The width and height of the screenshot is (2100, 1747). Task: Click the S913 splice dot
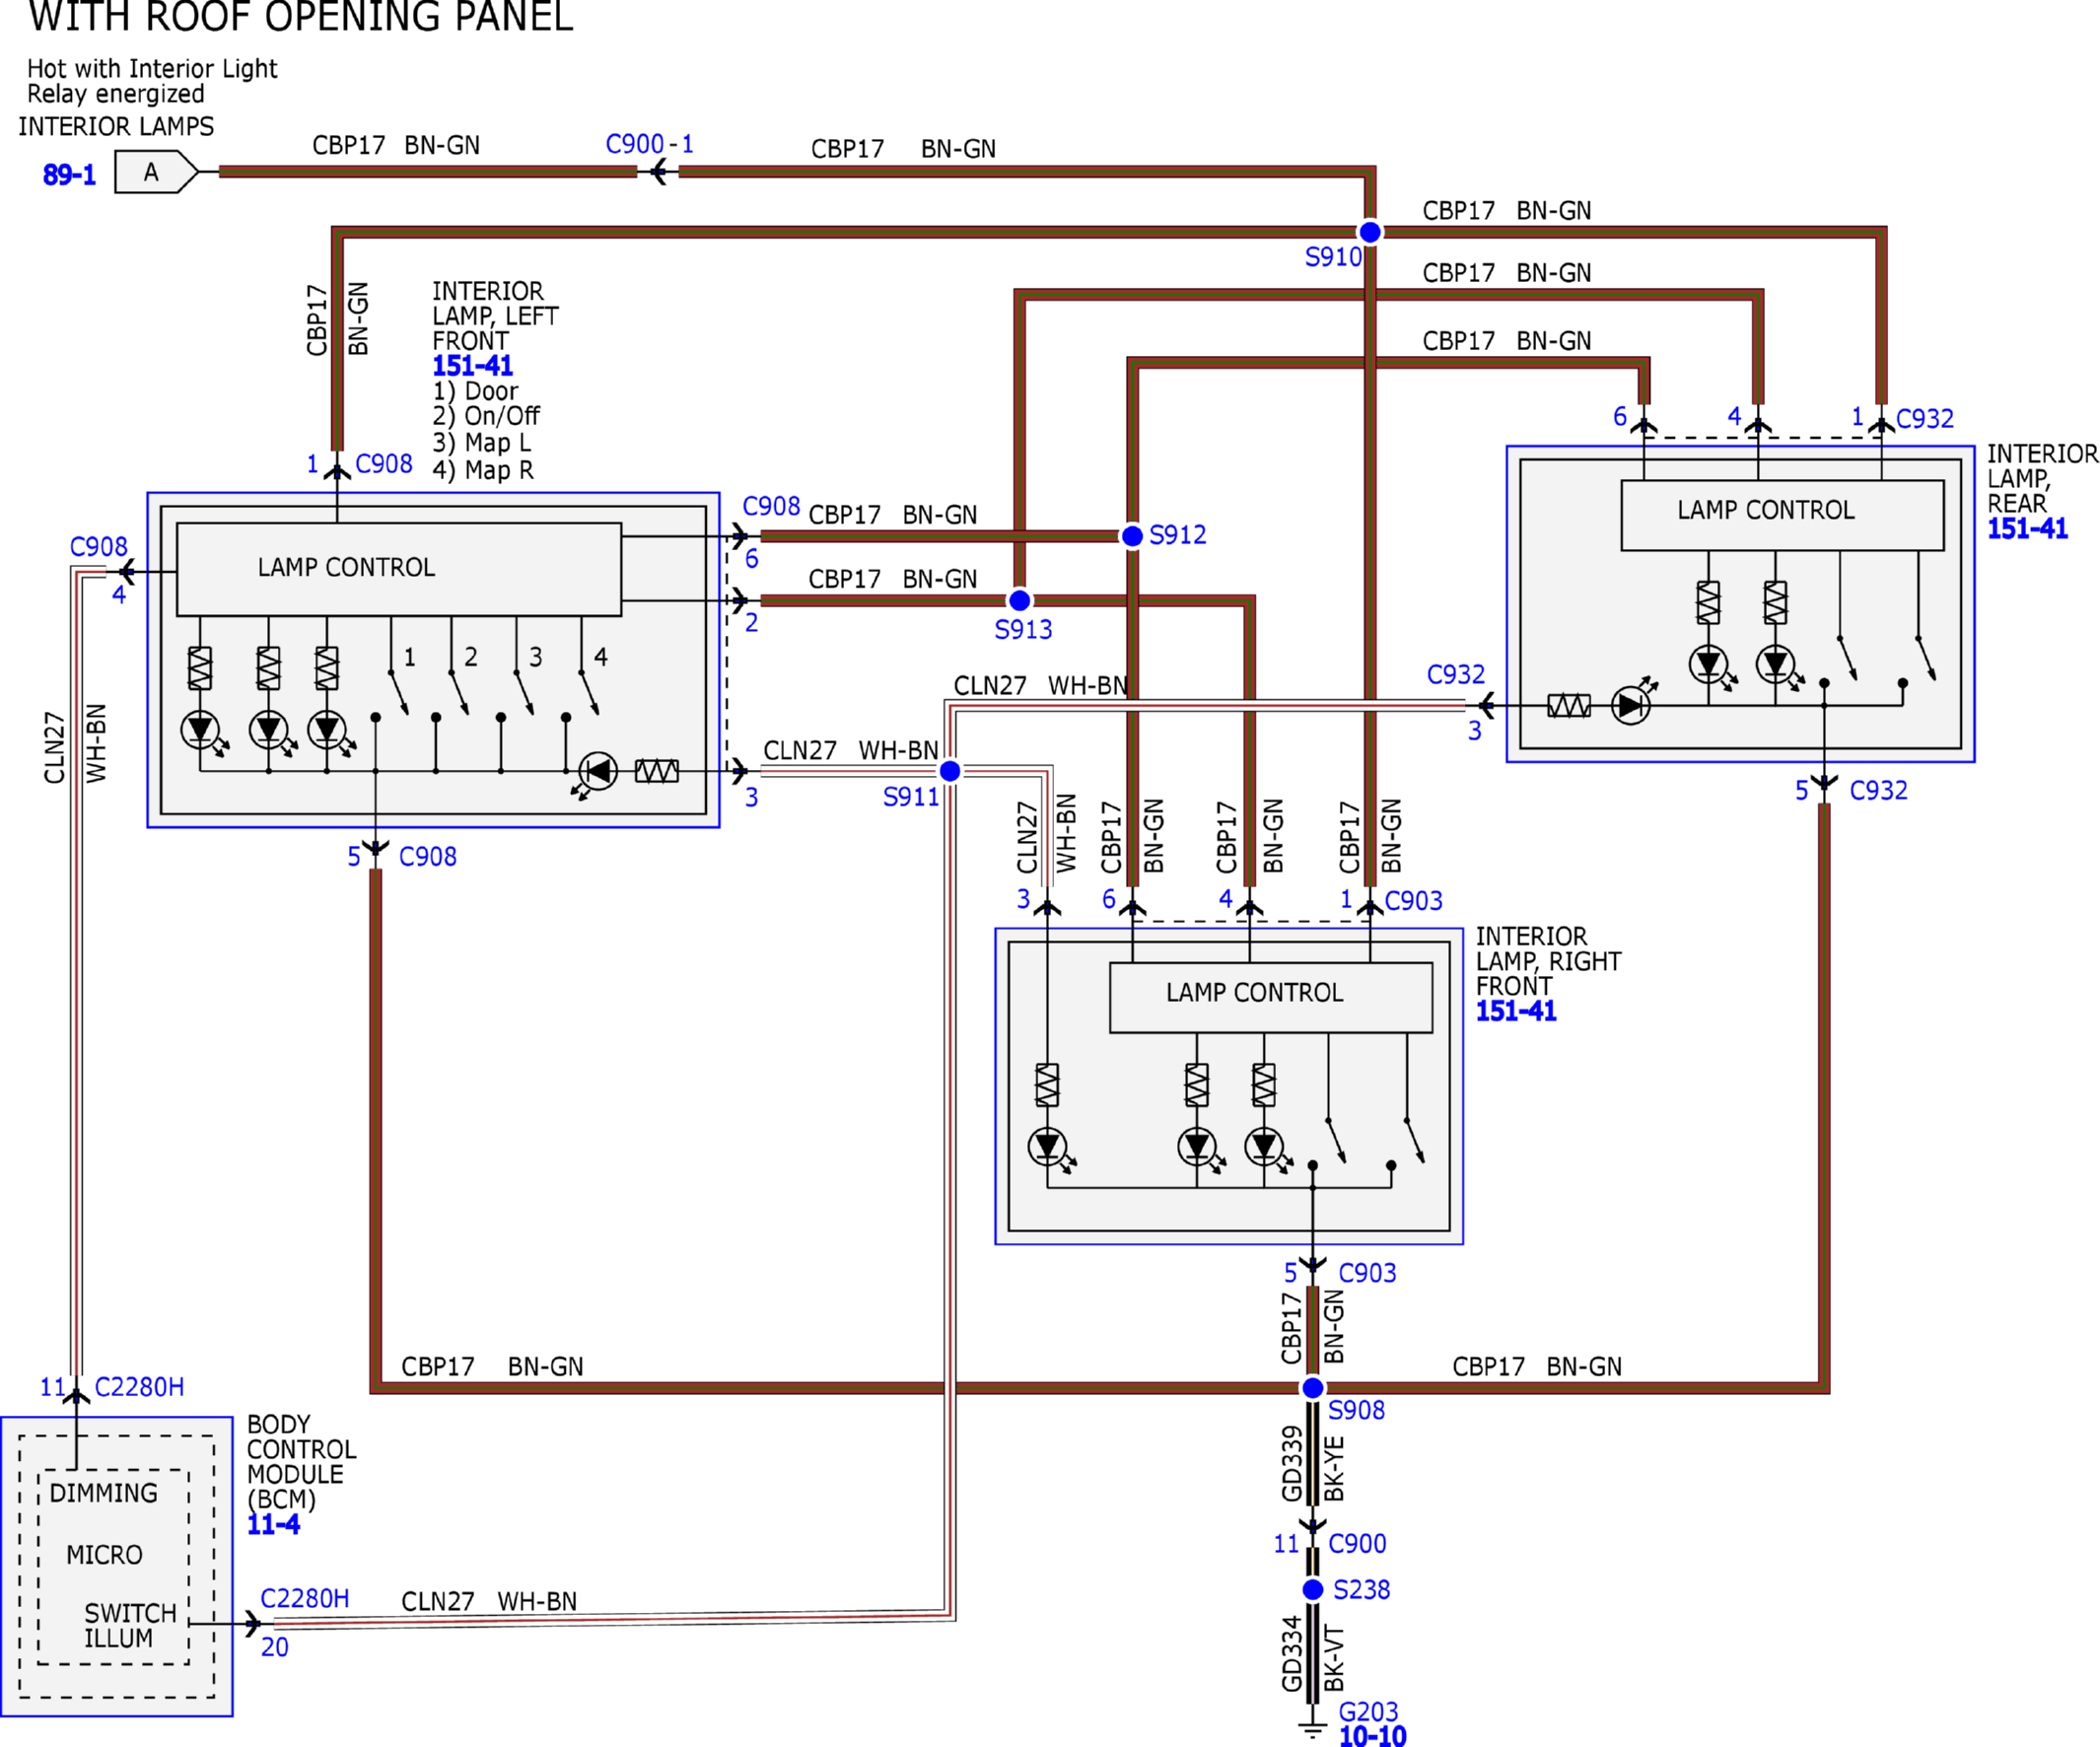coord(1019,600)
